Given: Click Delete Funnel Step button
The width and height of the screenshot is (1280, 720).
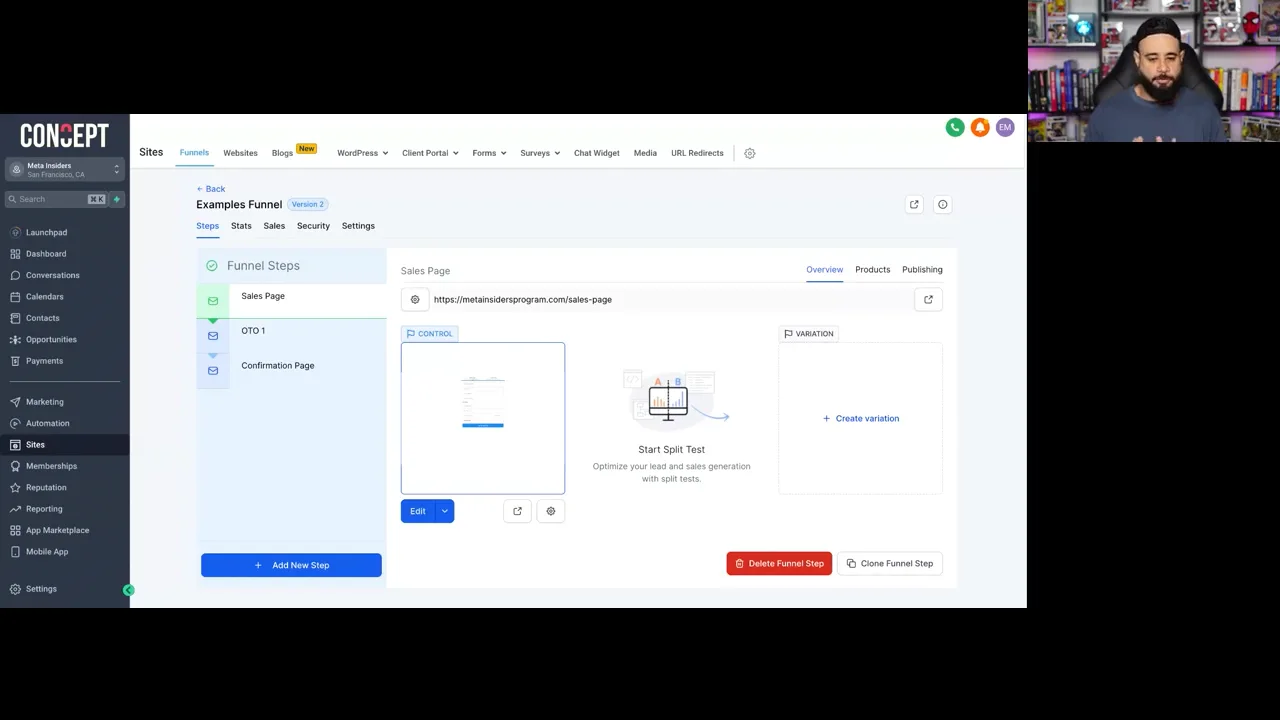Looking at the screenshot, I should (x=779, y=563).
